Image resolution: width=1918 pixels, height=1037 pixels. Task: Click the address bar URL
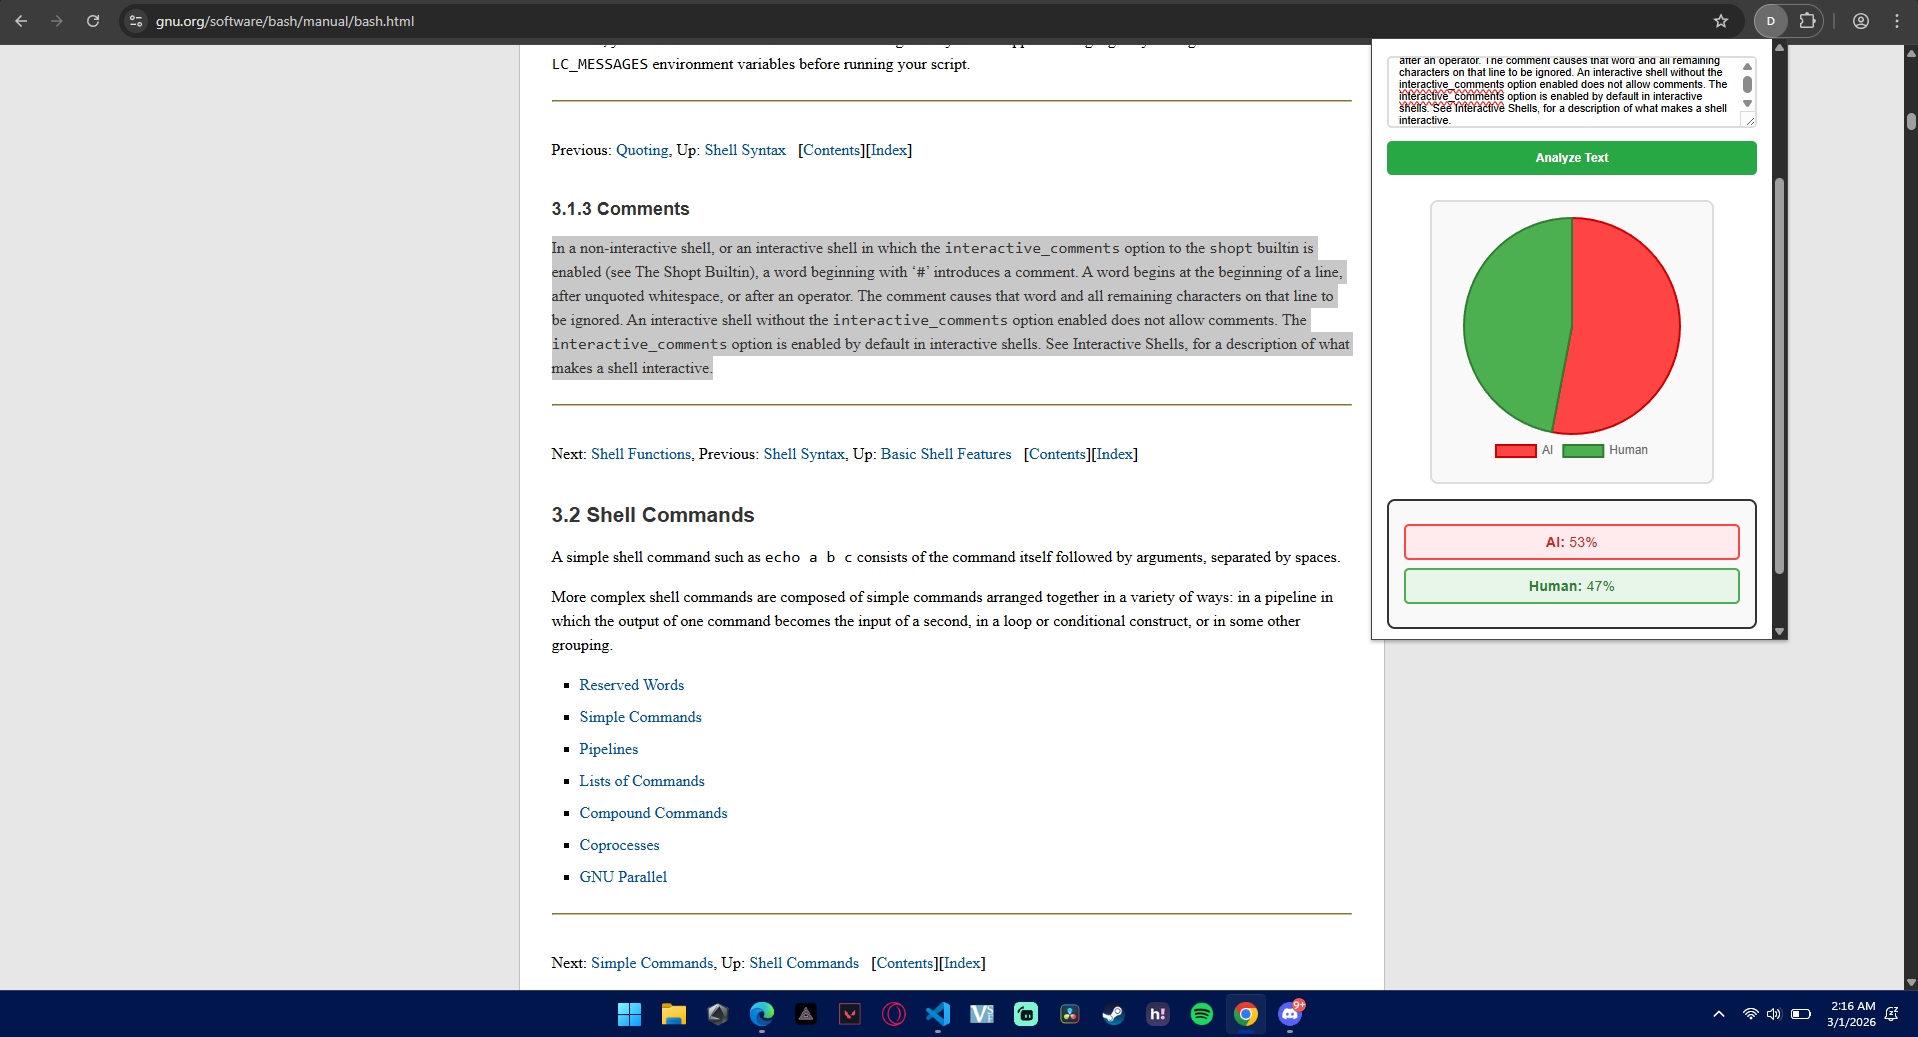pos(285,21)
